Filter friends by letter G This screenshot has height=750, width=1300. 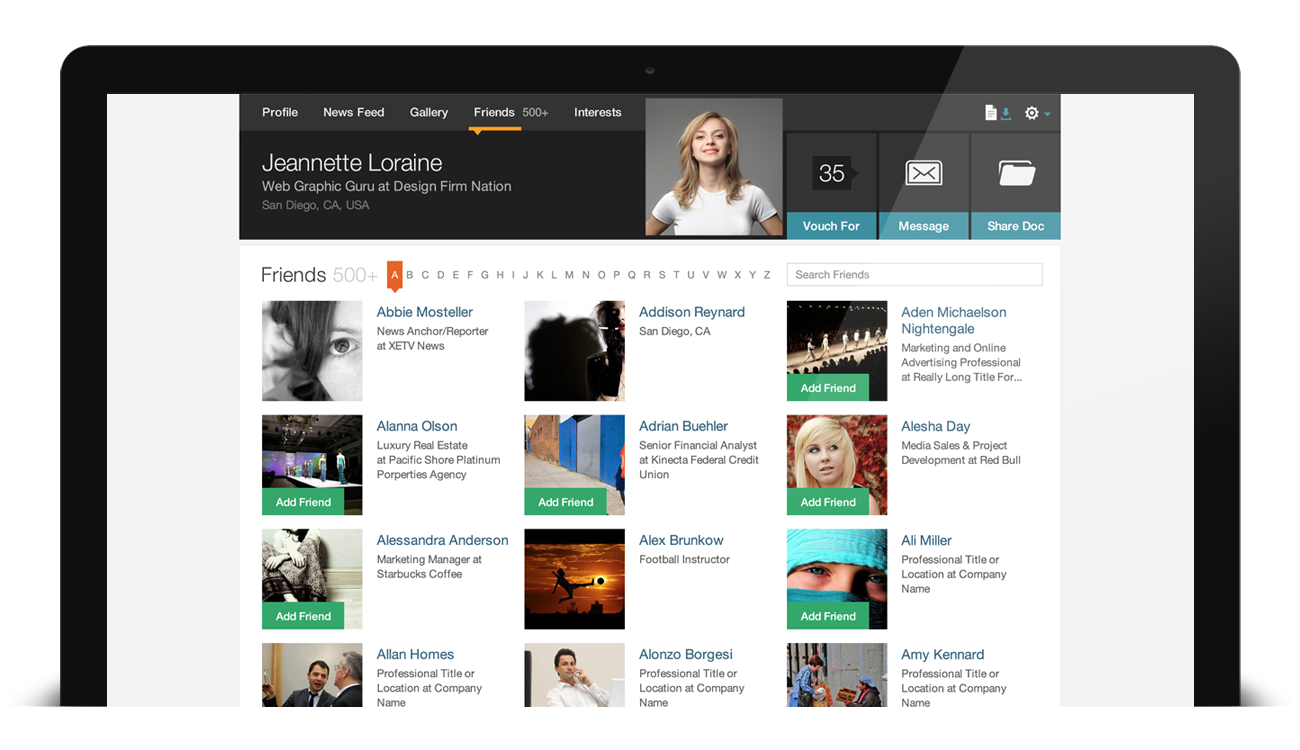pyautogui.click(x=485, y=275)
